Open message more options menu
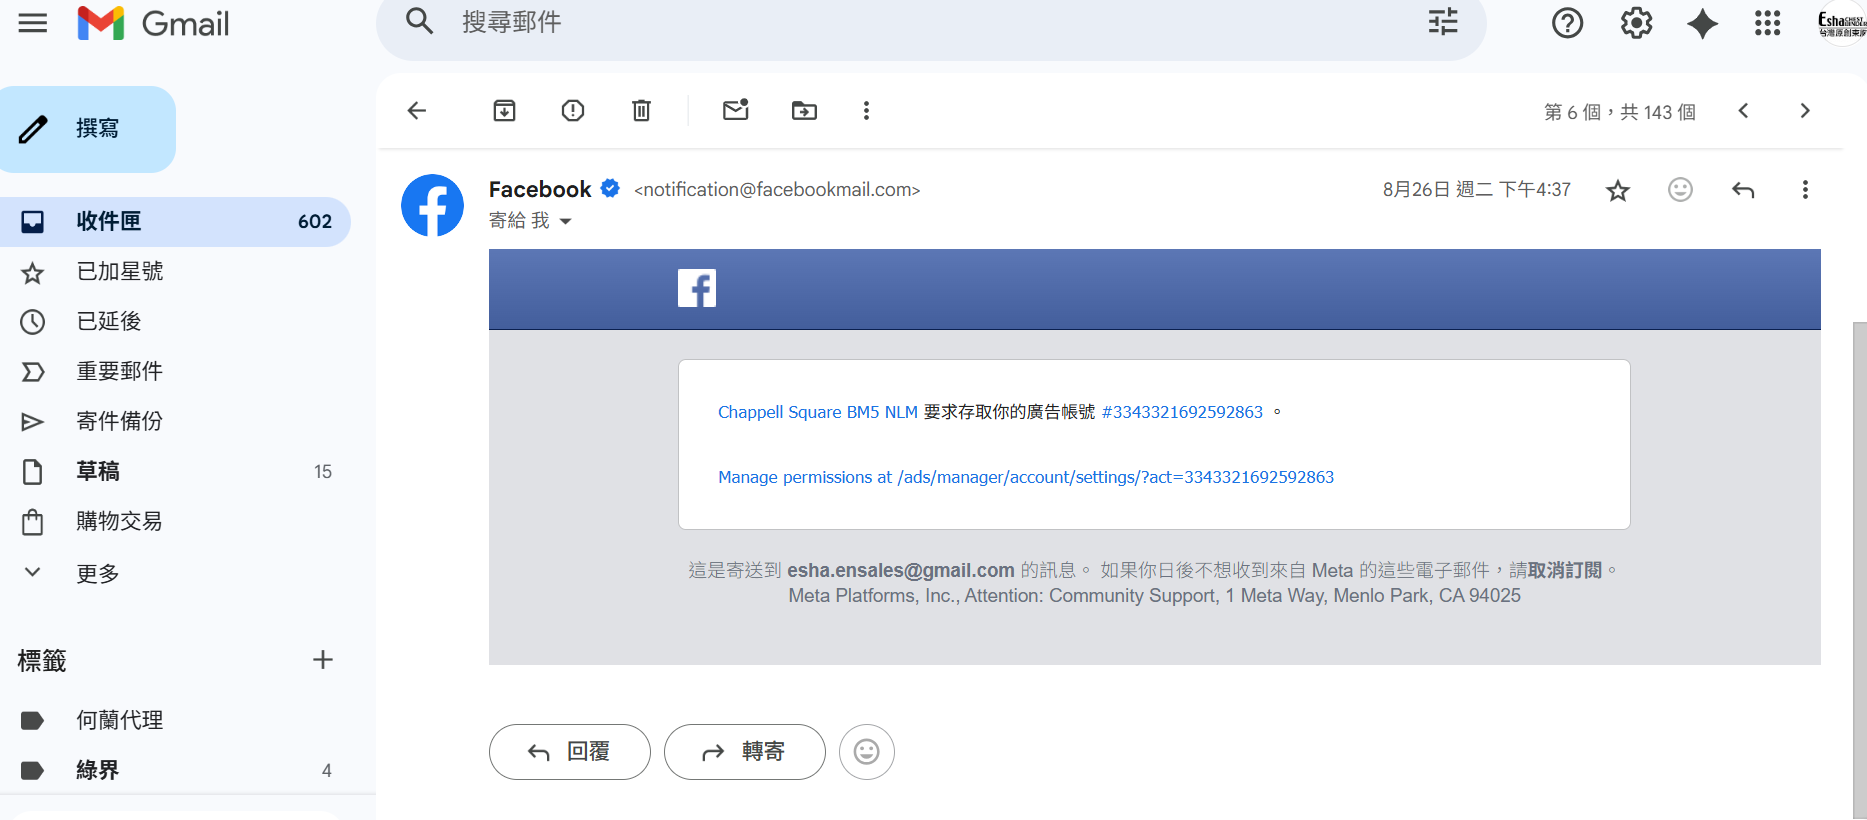The width and height of the screenshot is (1867, 820). pos(1805,190)
